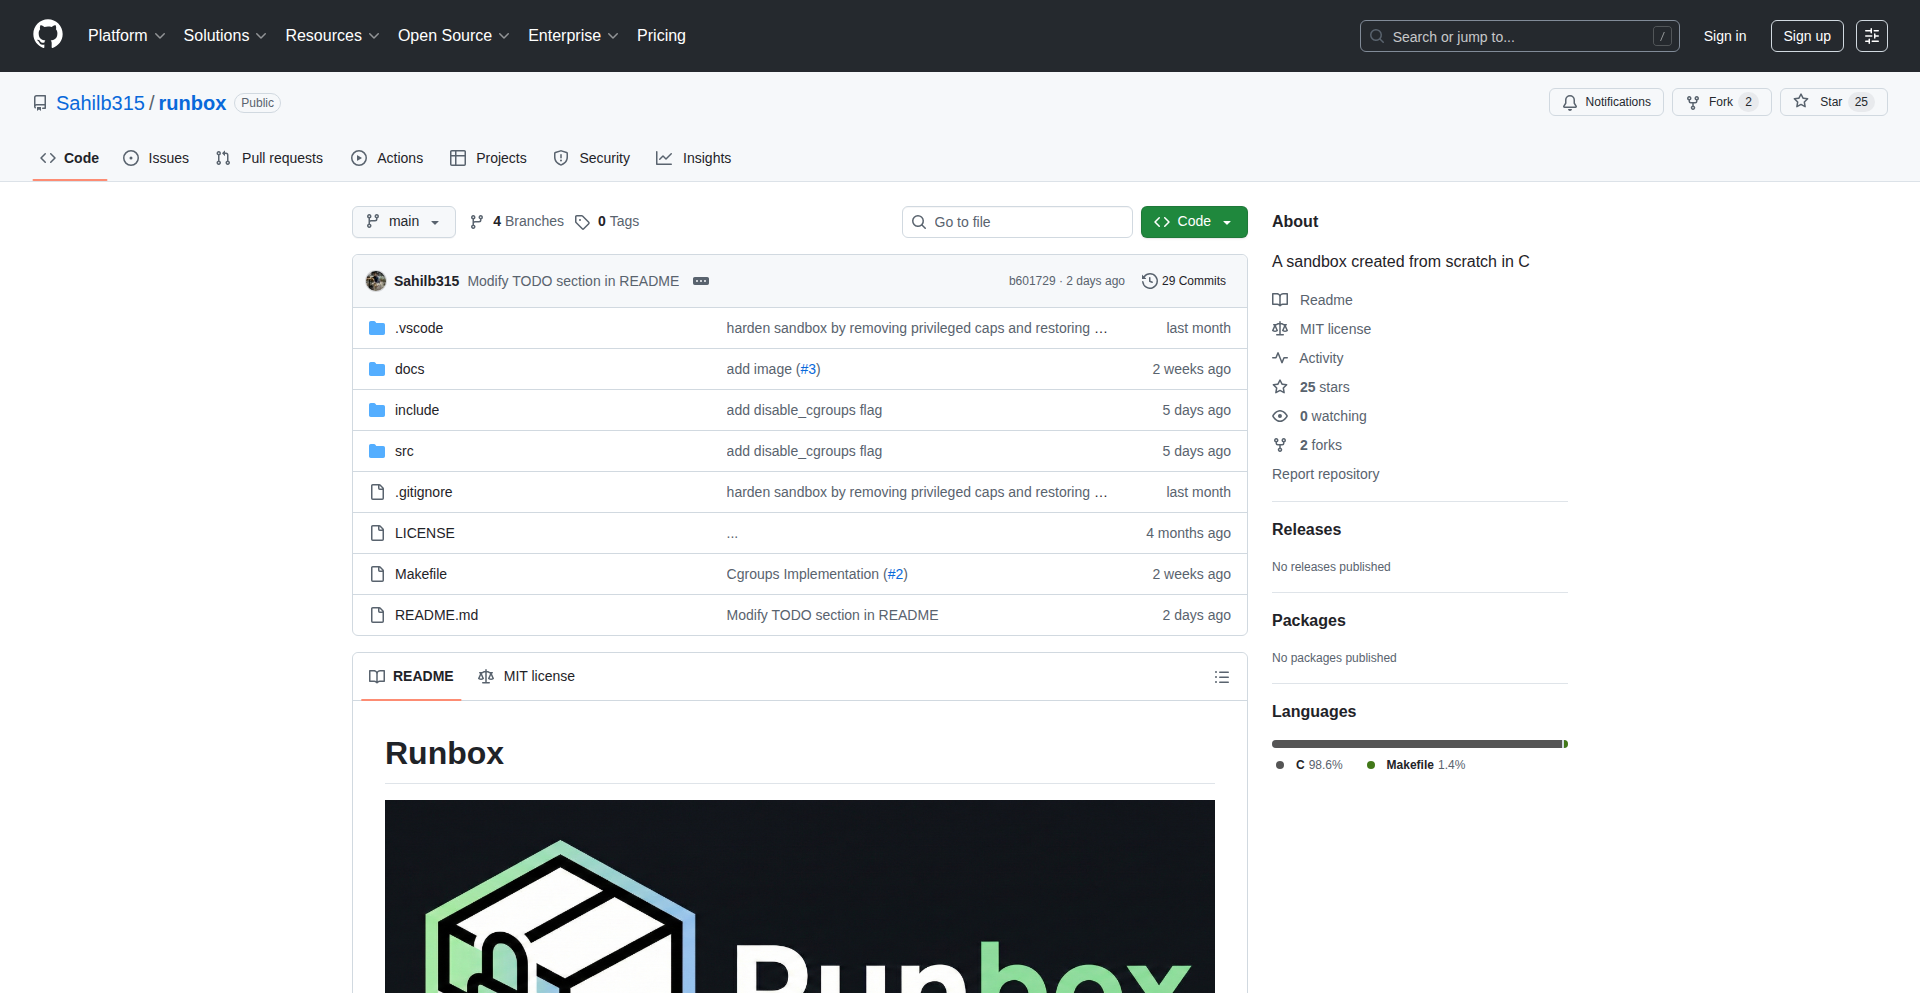
Task: Open the main branch selector
Action: click(403, 221)
